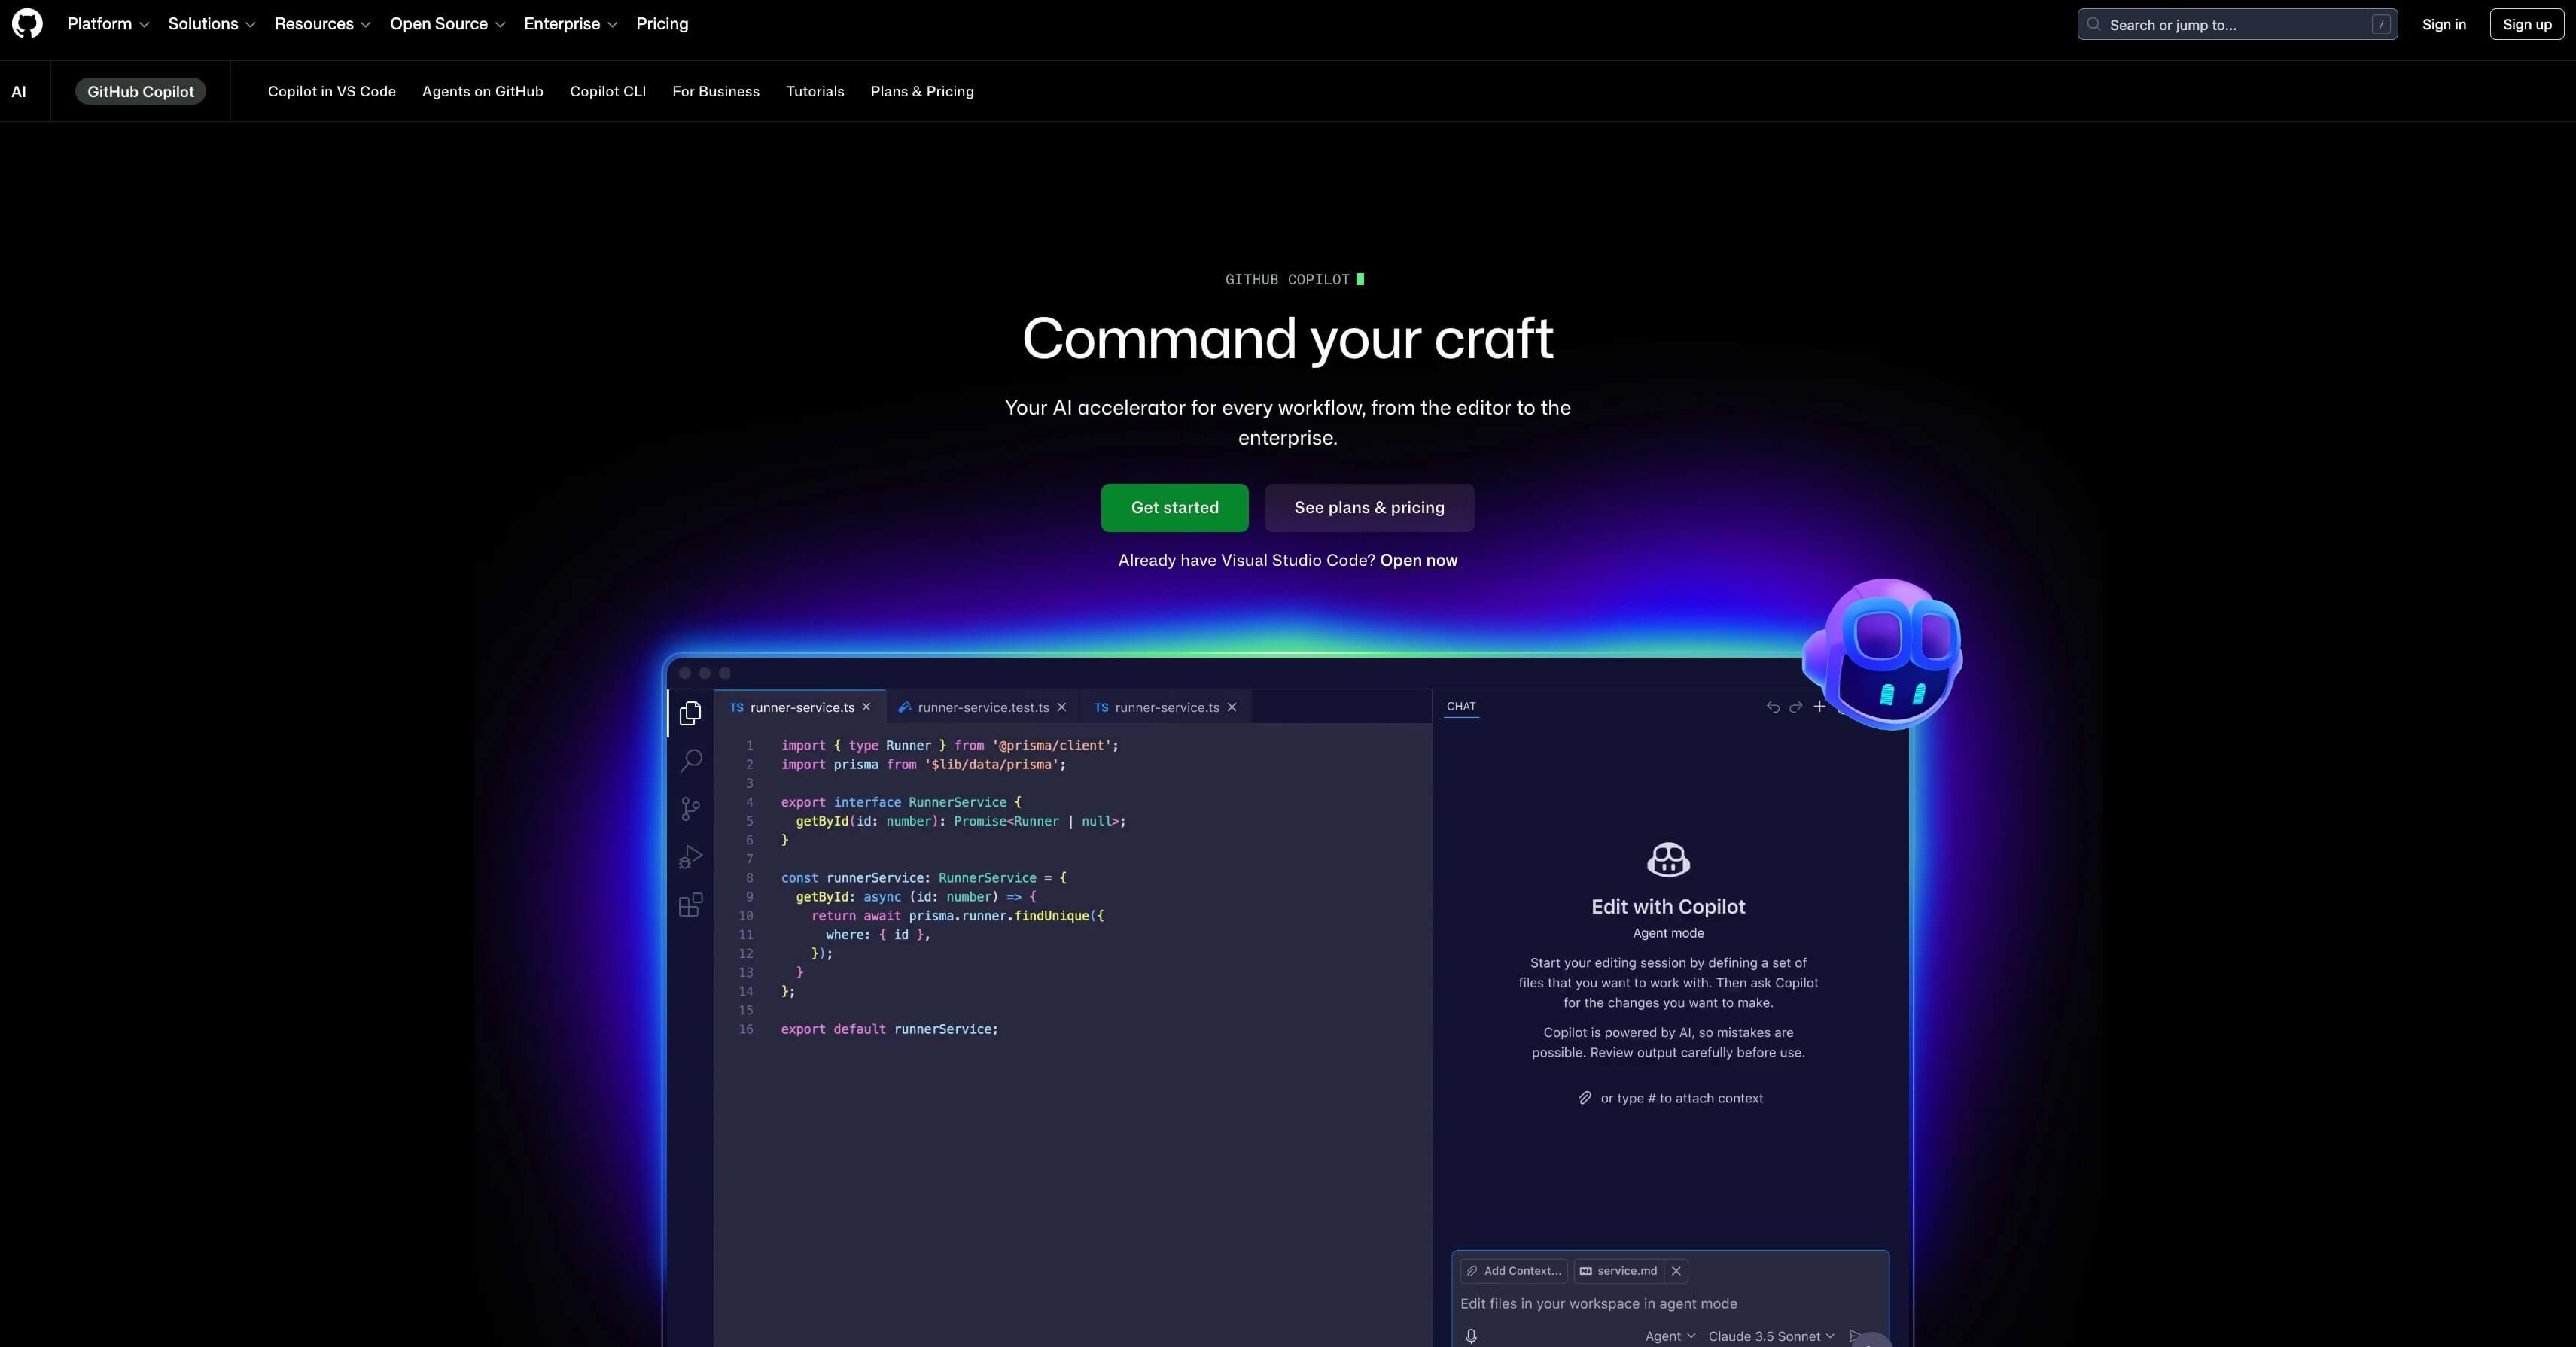This screenshot has width=2576, height=1347.
Task: Switch to the rightmost runner-service.ts tab
Action: coord(1166,707)
